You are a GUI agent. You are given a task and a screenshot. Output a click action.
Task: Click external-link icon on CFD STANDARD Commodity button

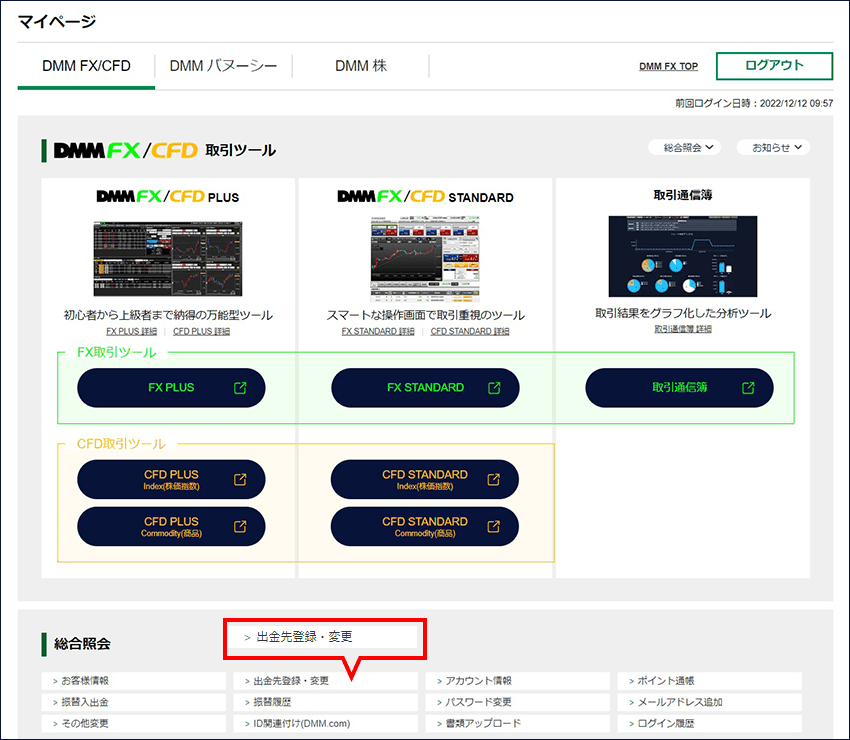[x=493, y=526]
